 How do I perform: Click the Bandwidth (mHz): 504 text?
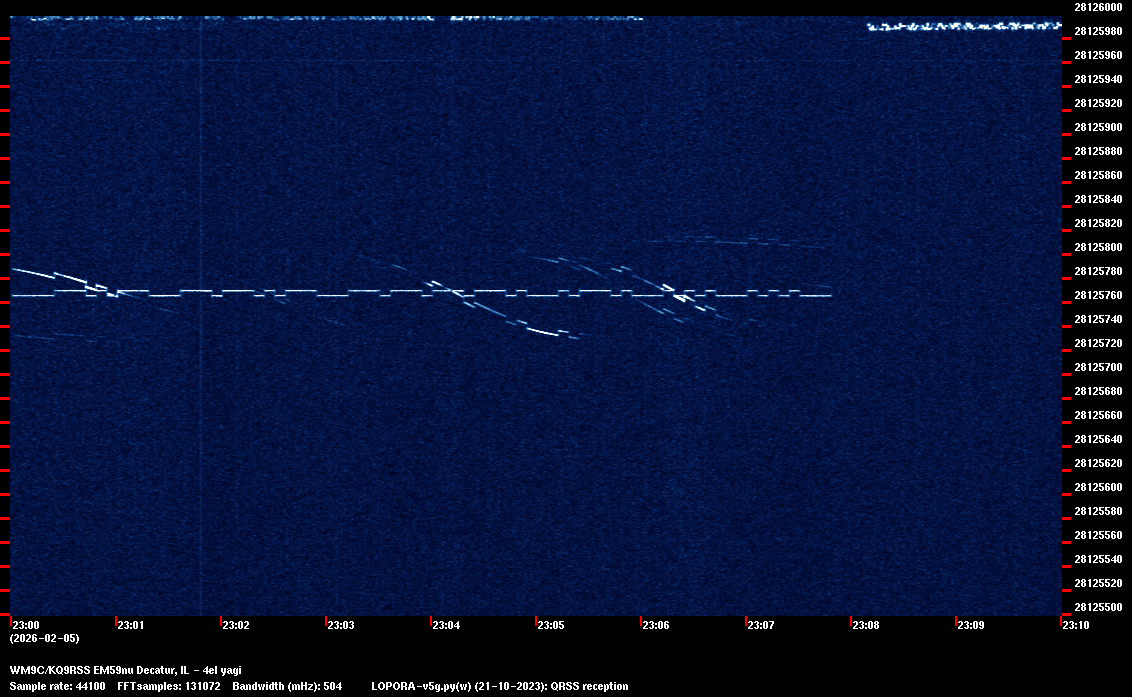(x=286, y=686)
